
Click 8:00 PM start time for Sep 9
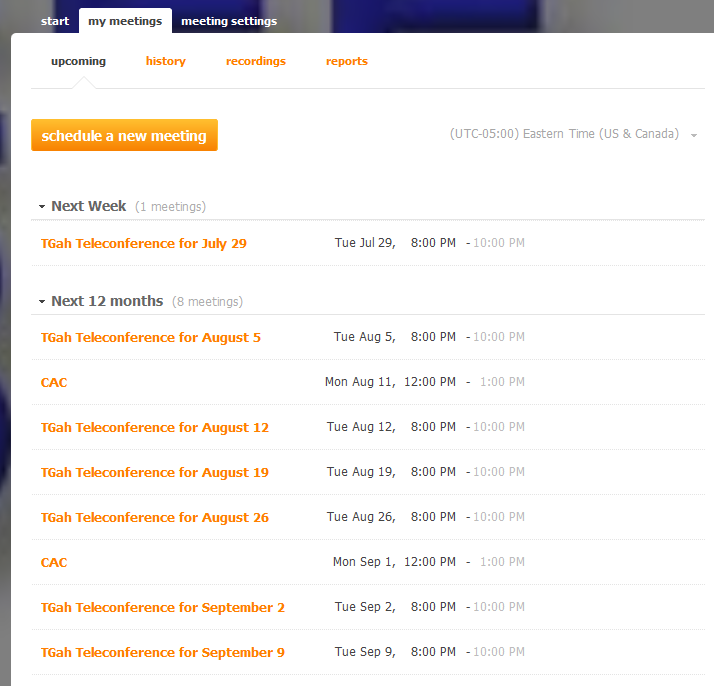[x=433, y=652]
